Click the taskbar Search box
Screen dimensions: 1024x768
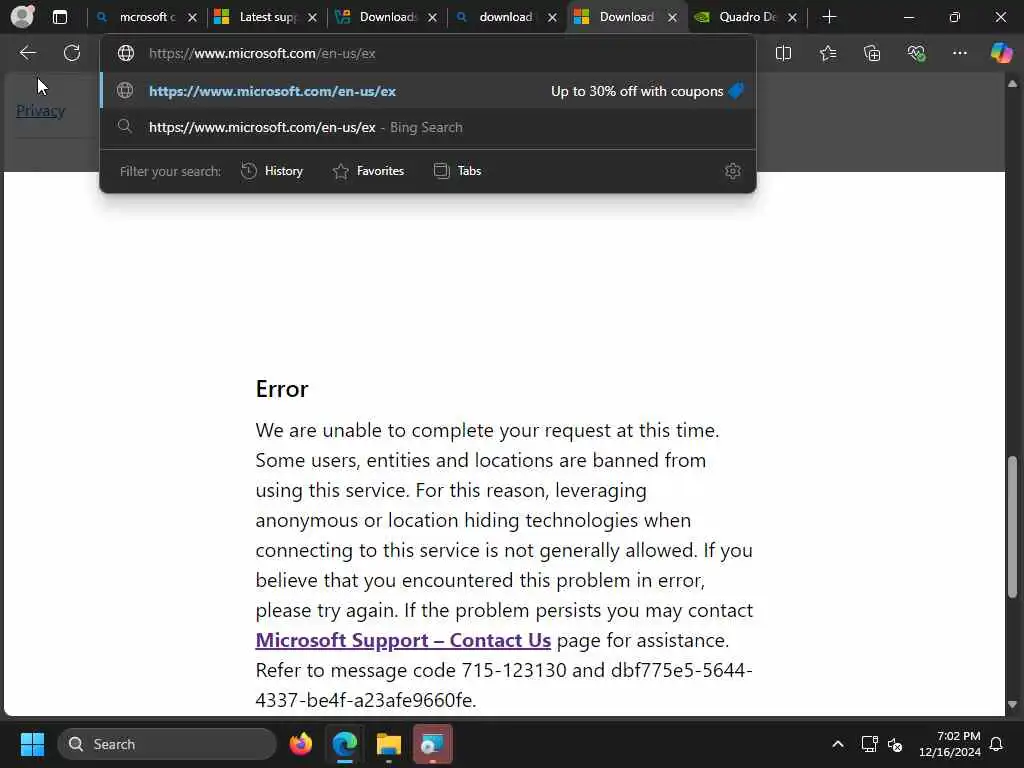[167, 744]
